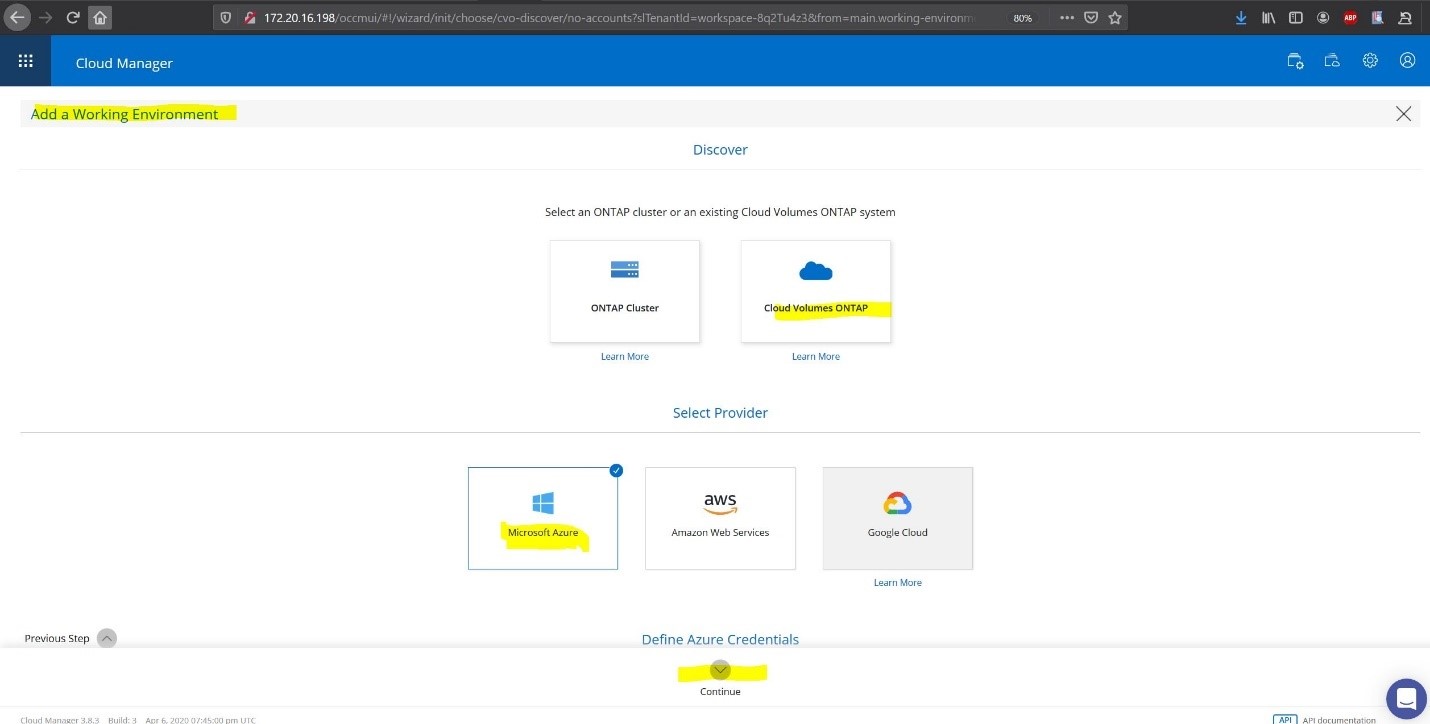Go to the browser home page
The image size is (1430, 724).
[100, 18]
